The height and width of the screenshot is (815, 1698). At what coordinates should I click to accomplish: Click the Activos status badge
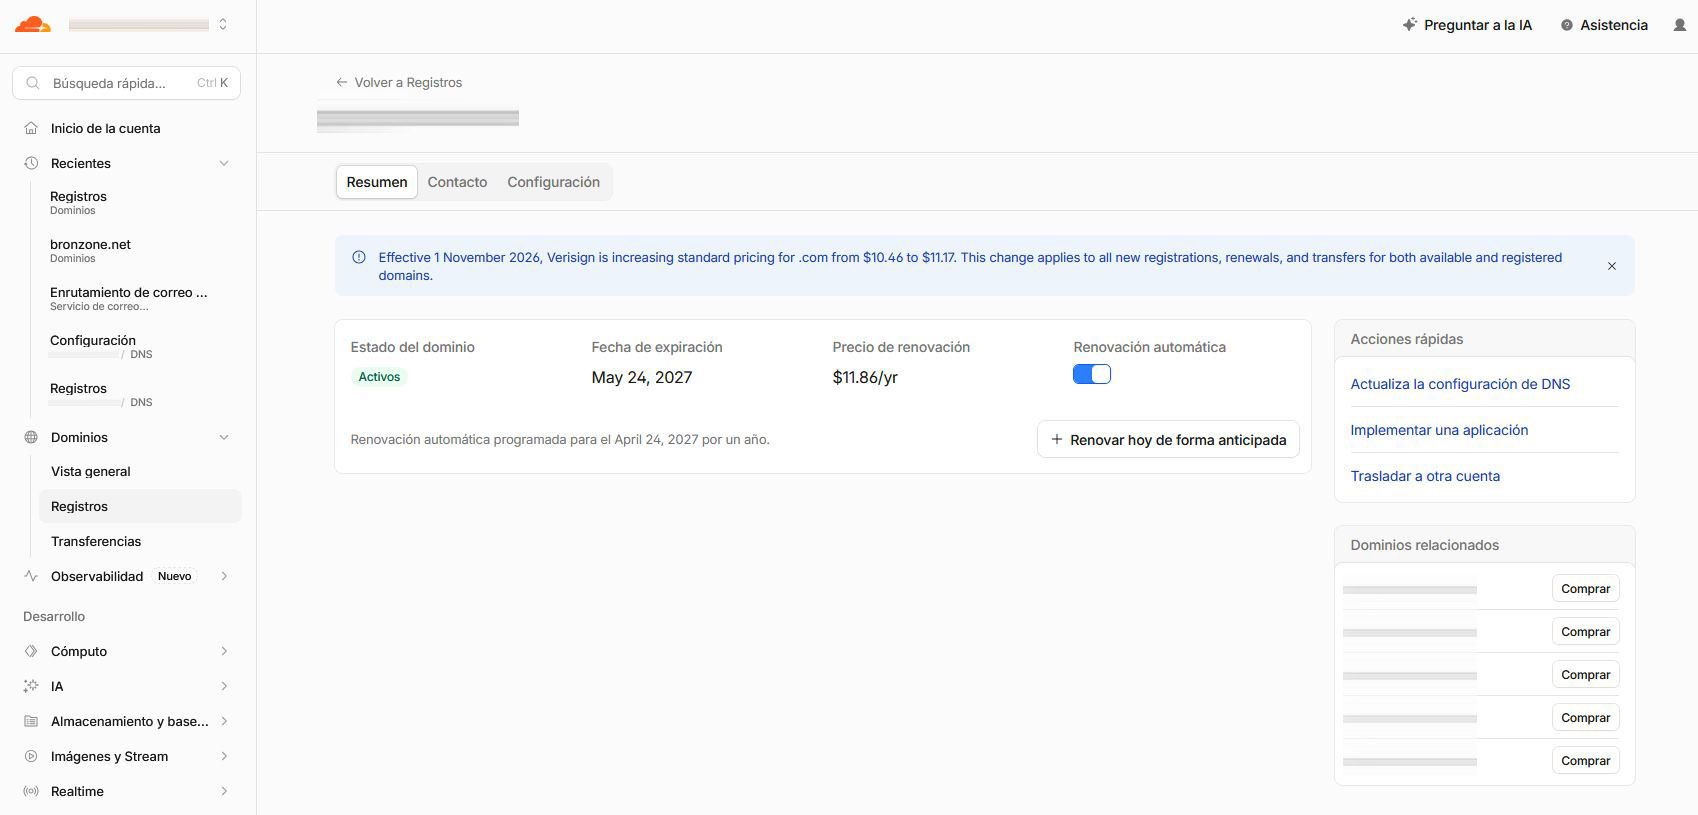coord(379,377)
